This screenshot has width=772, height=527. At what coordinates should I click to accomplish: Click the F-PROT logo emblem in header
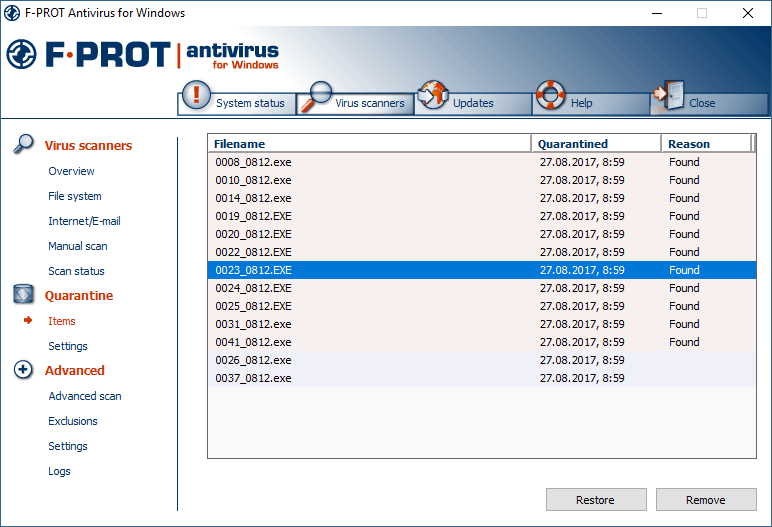pos(21,54)
